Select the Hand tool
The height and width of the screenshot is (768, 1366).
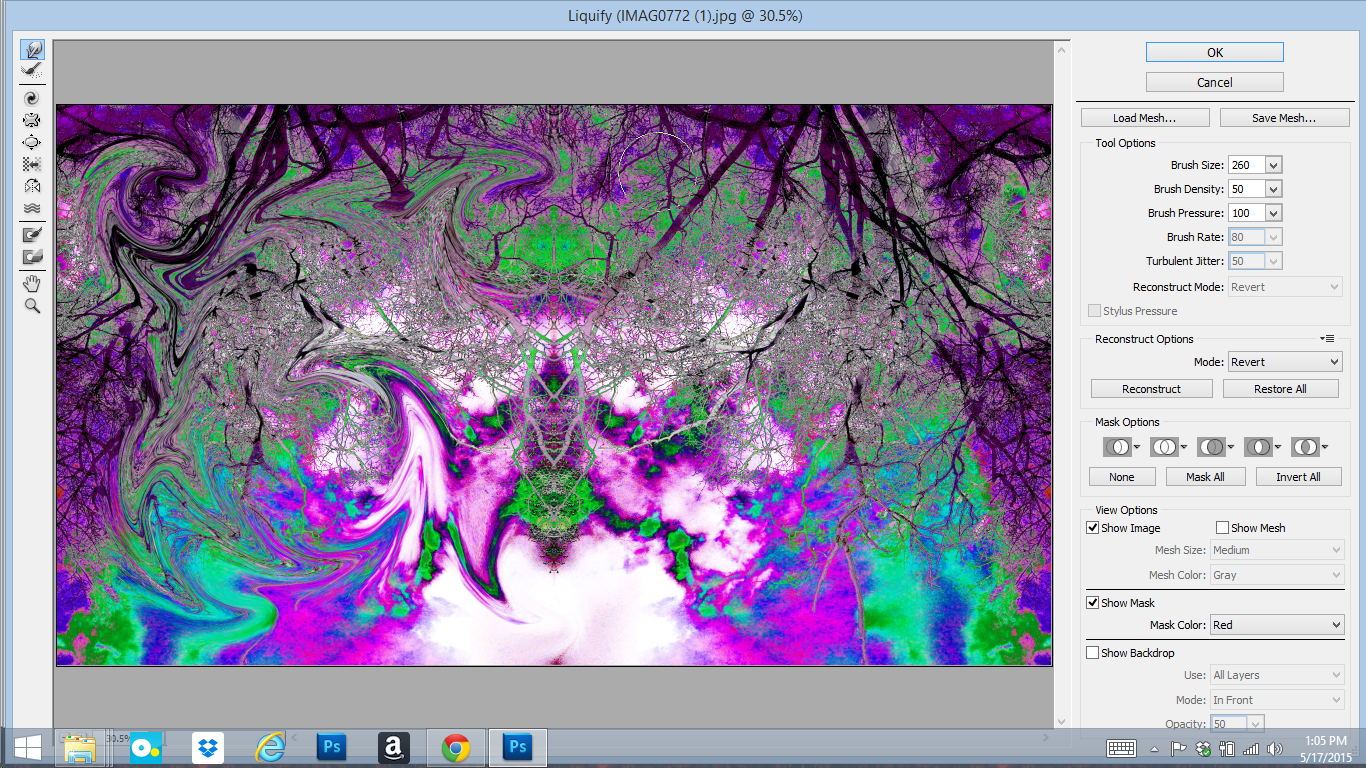[x=32, y=284]
